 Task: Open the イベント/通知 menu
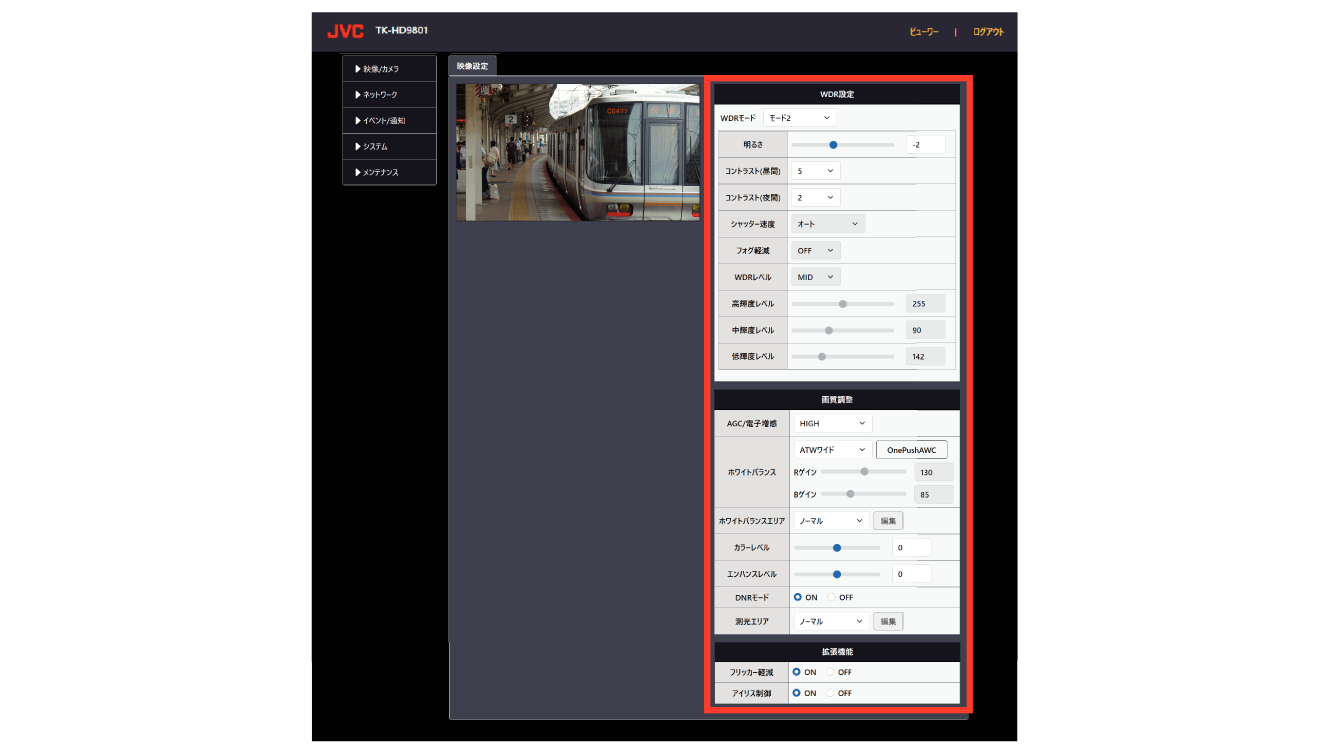coord(389,121)
